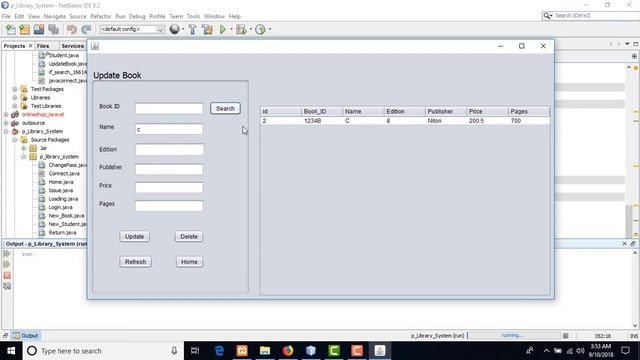Open the Tools menu
Image resolution: width=640 pixels, height=360 pixels.
click(193, 16)
